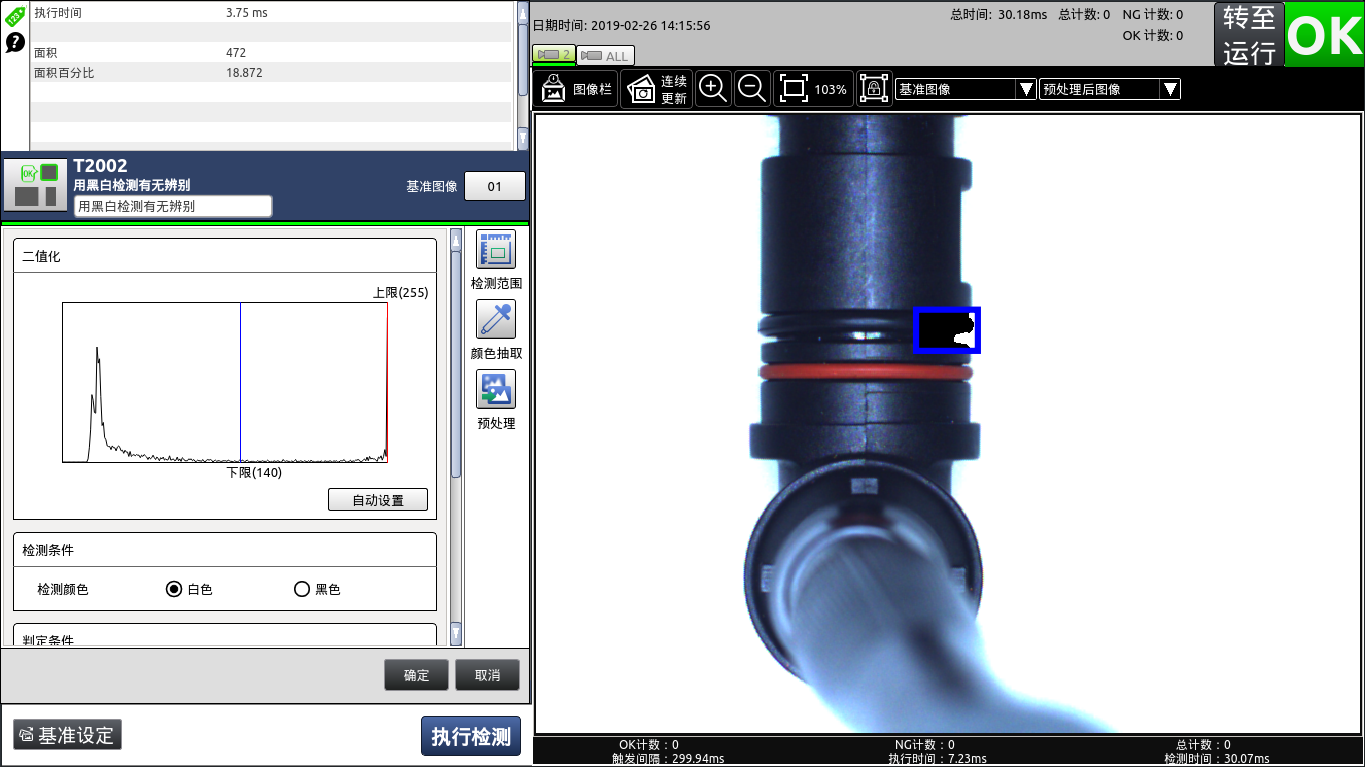This screenshot has width=1365, height=767.
Task: Switch to the ALL cameras tab
Action: 605,56
